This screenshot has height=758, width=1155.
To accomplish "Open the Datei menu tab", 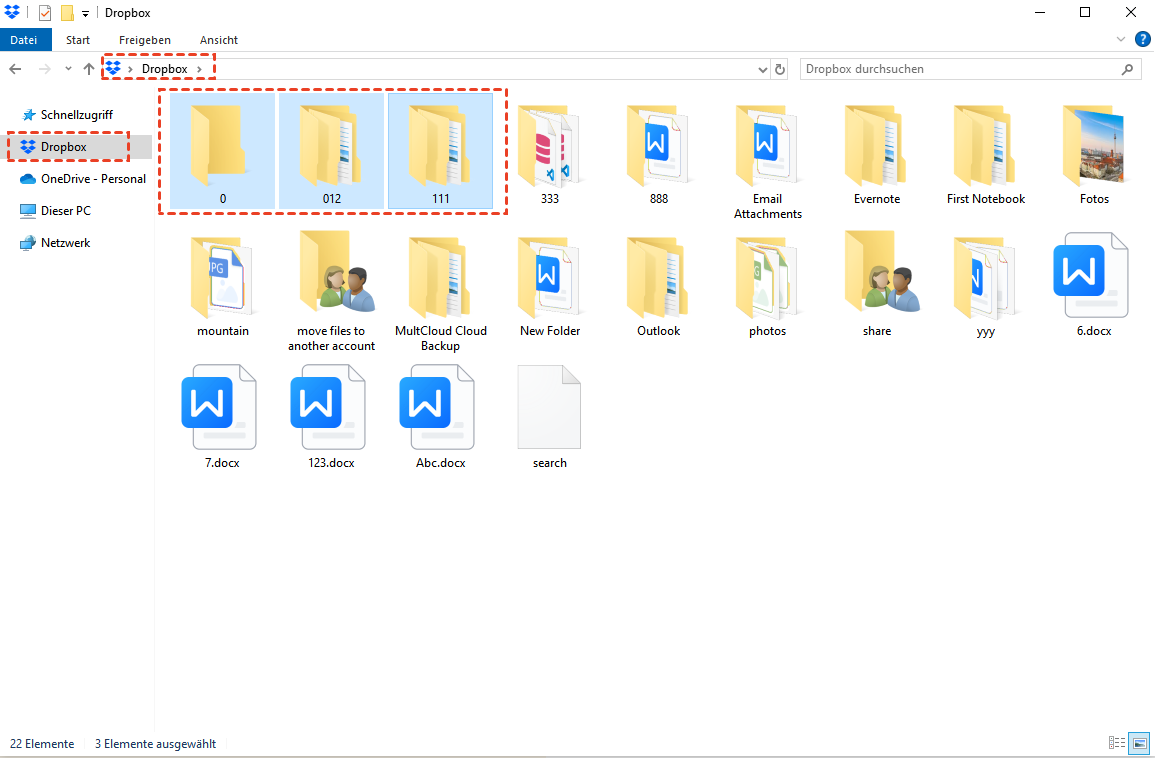I will (x=23, y=40).
